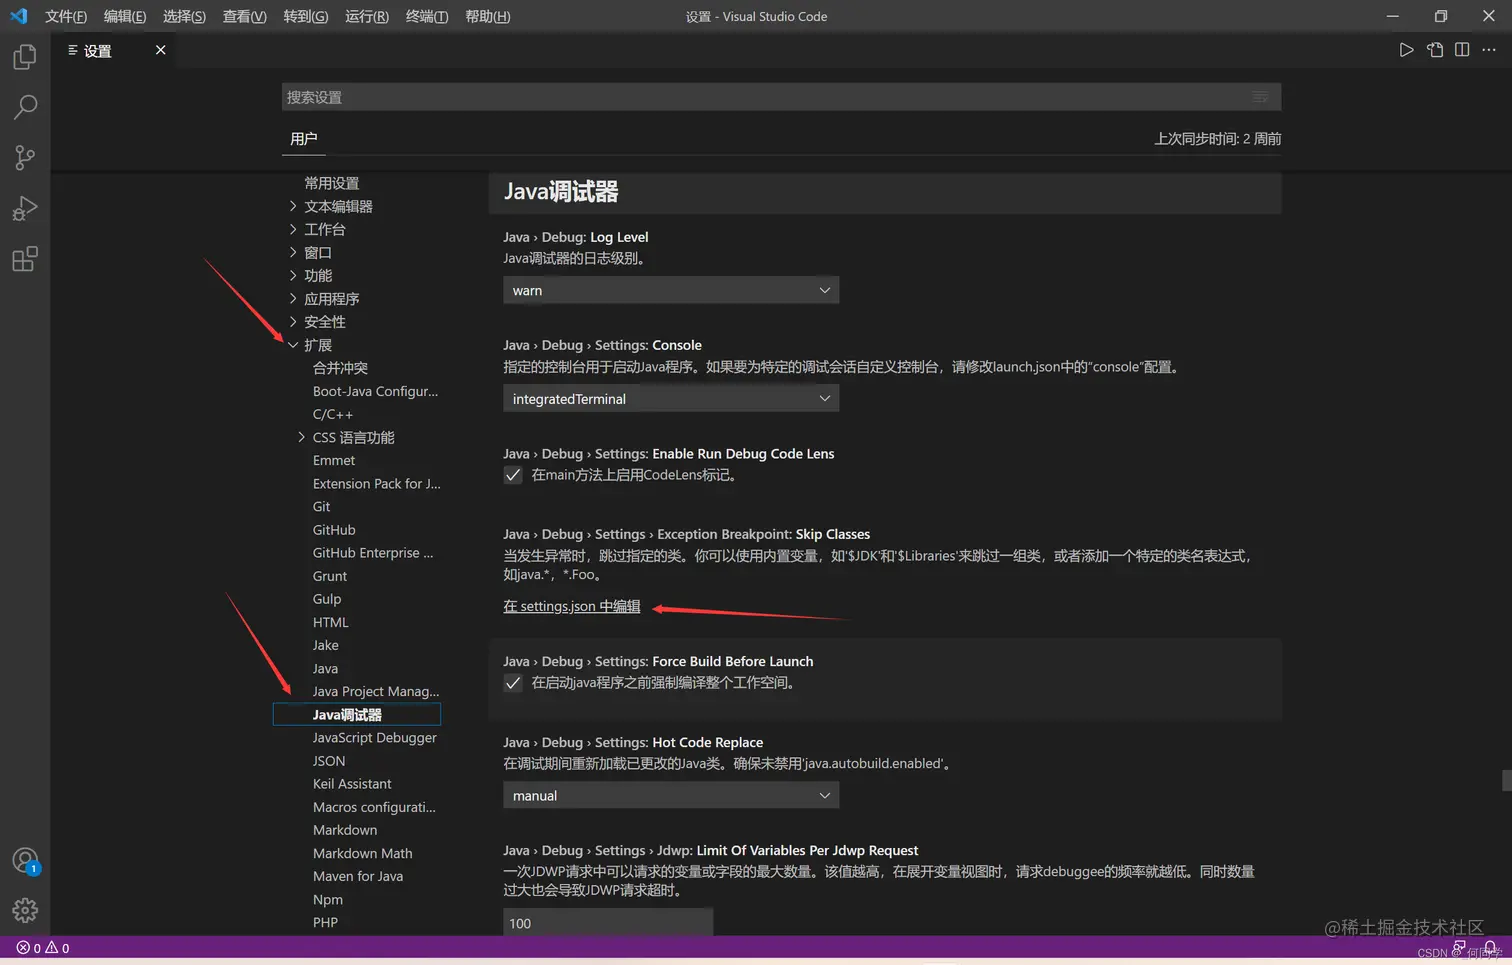The image size is (1512, 965).
Task: Select Gulp extension settings
Action: (x=326, y=598)
